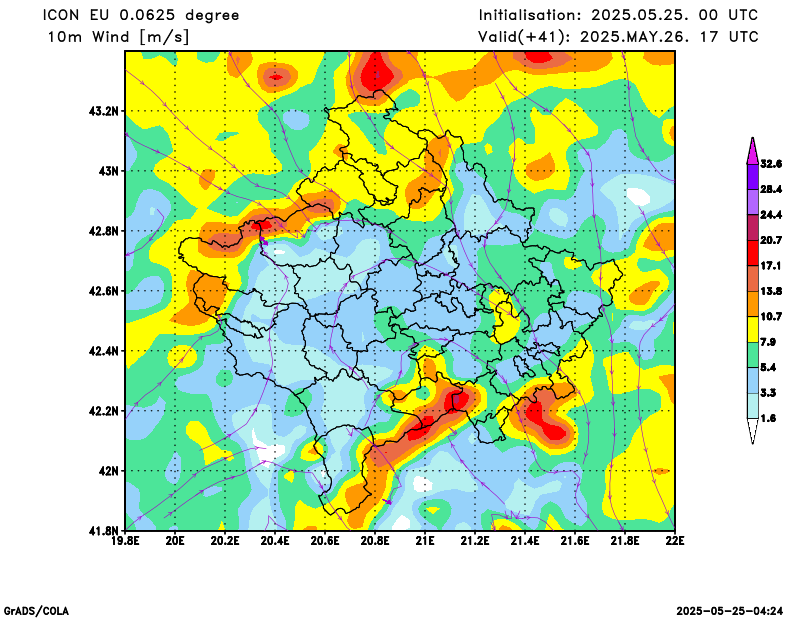800x618 pixels.
Task: Click the 10.7 colorbar value
Action: click(x=771, y=316)
